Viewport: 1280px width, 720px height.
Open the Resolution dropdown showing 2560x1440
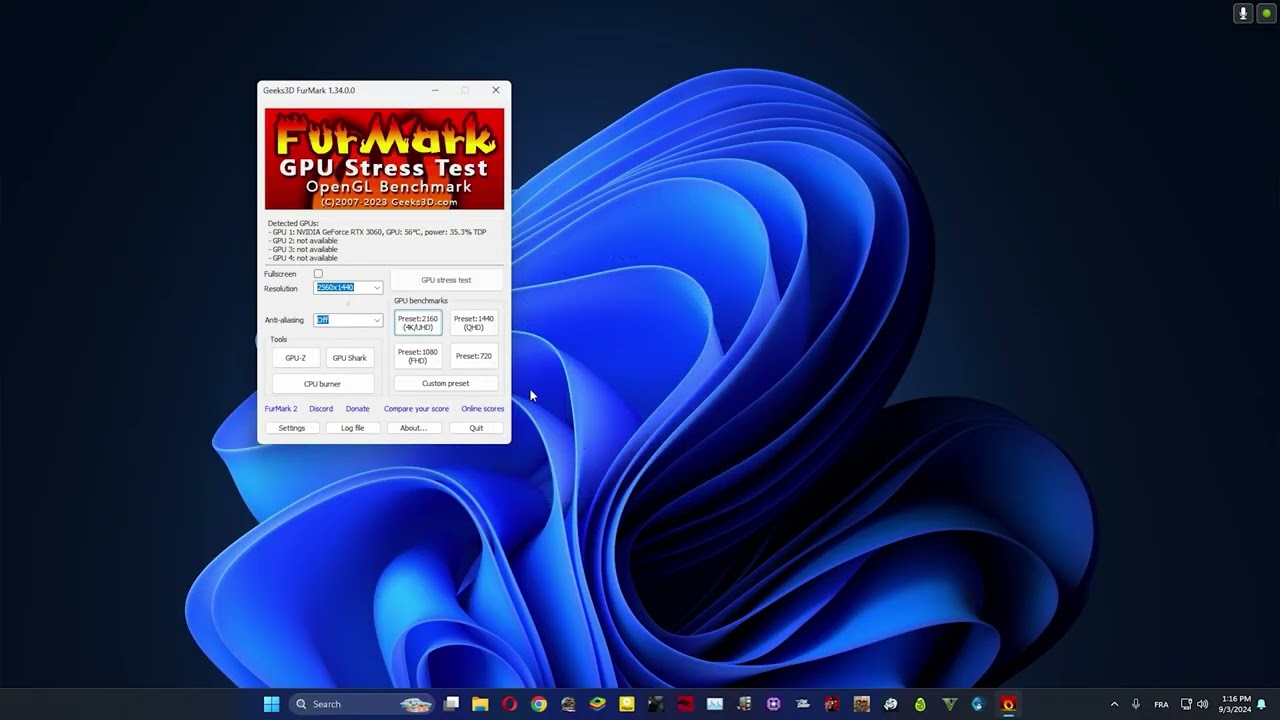[348, 288]
